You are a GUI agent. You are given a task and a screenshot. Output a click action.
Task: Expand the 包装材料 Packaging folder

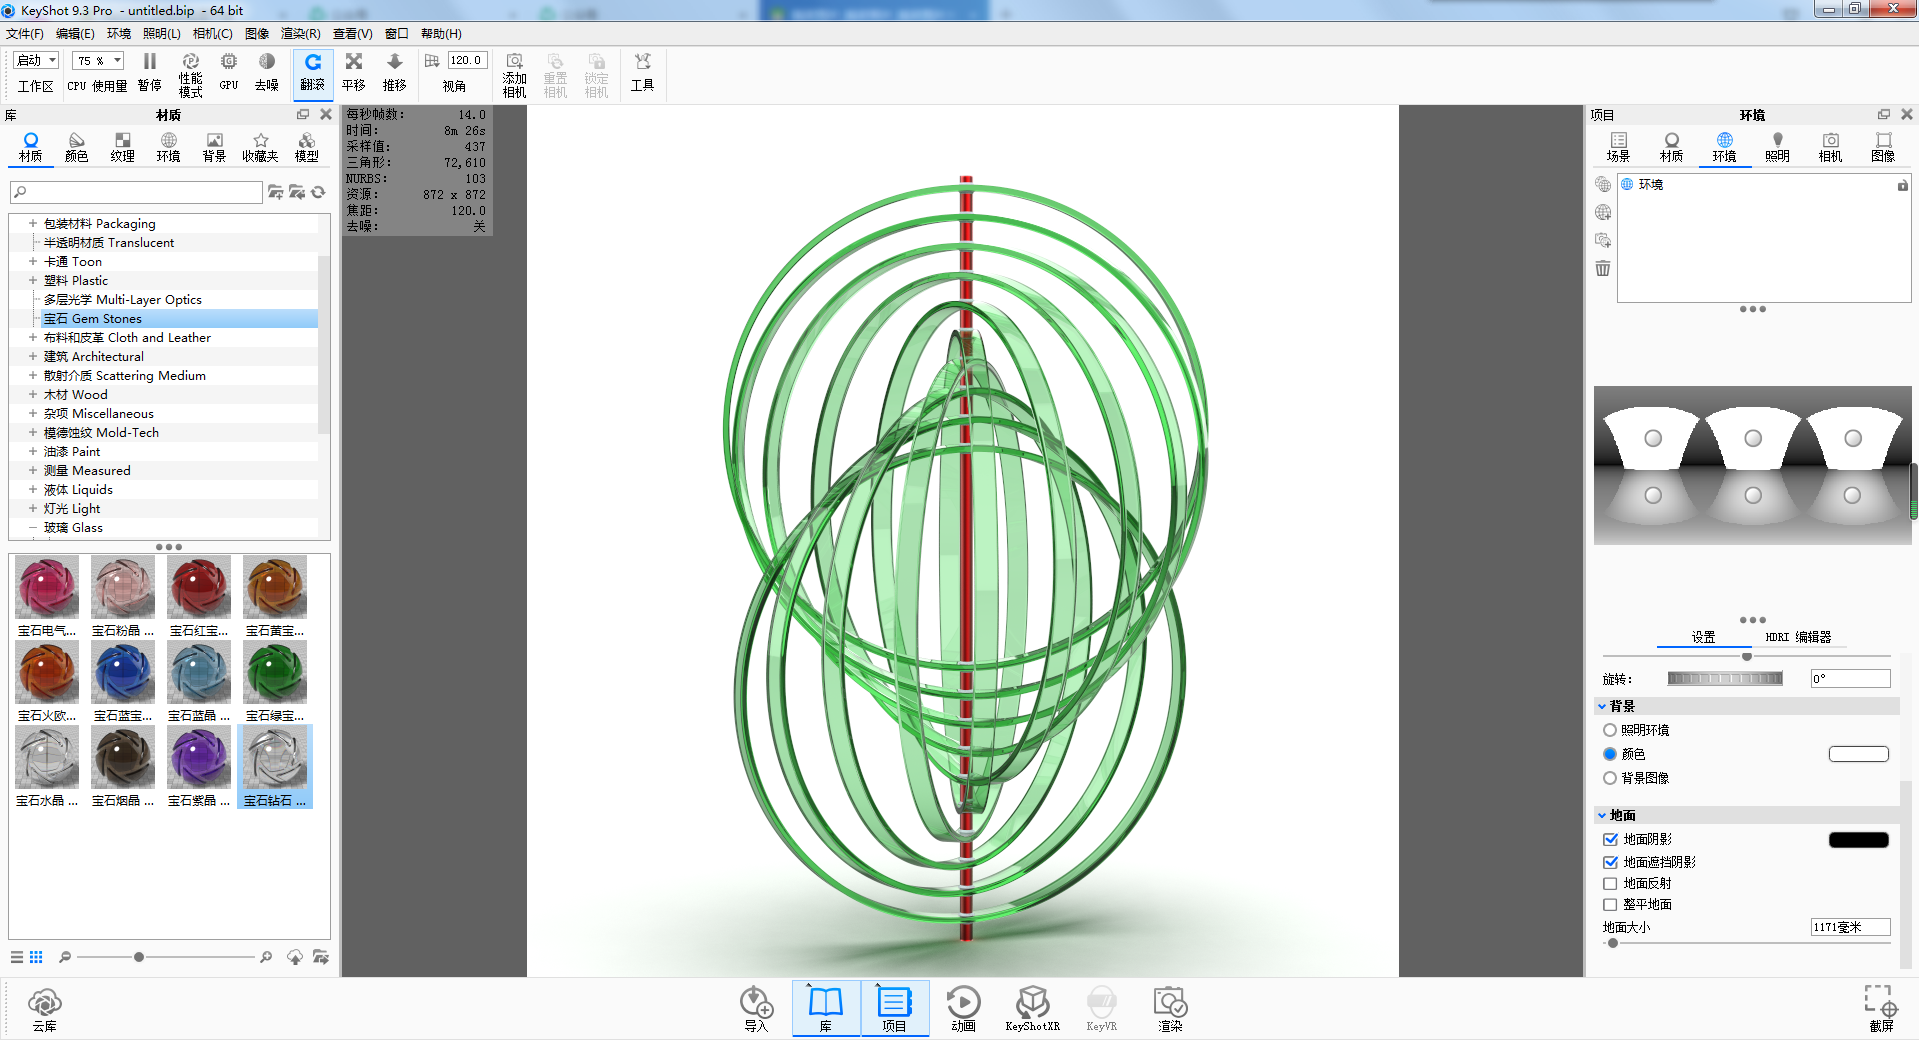[x=33, y=223]
